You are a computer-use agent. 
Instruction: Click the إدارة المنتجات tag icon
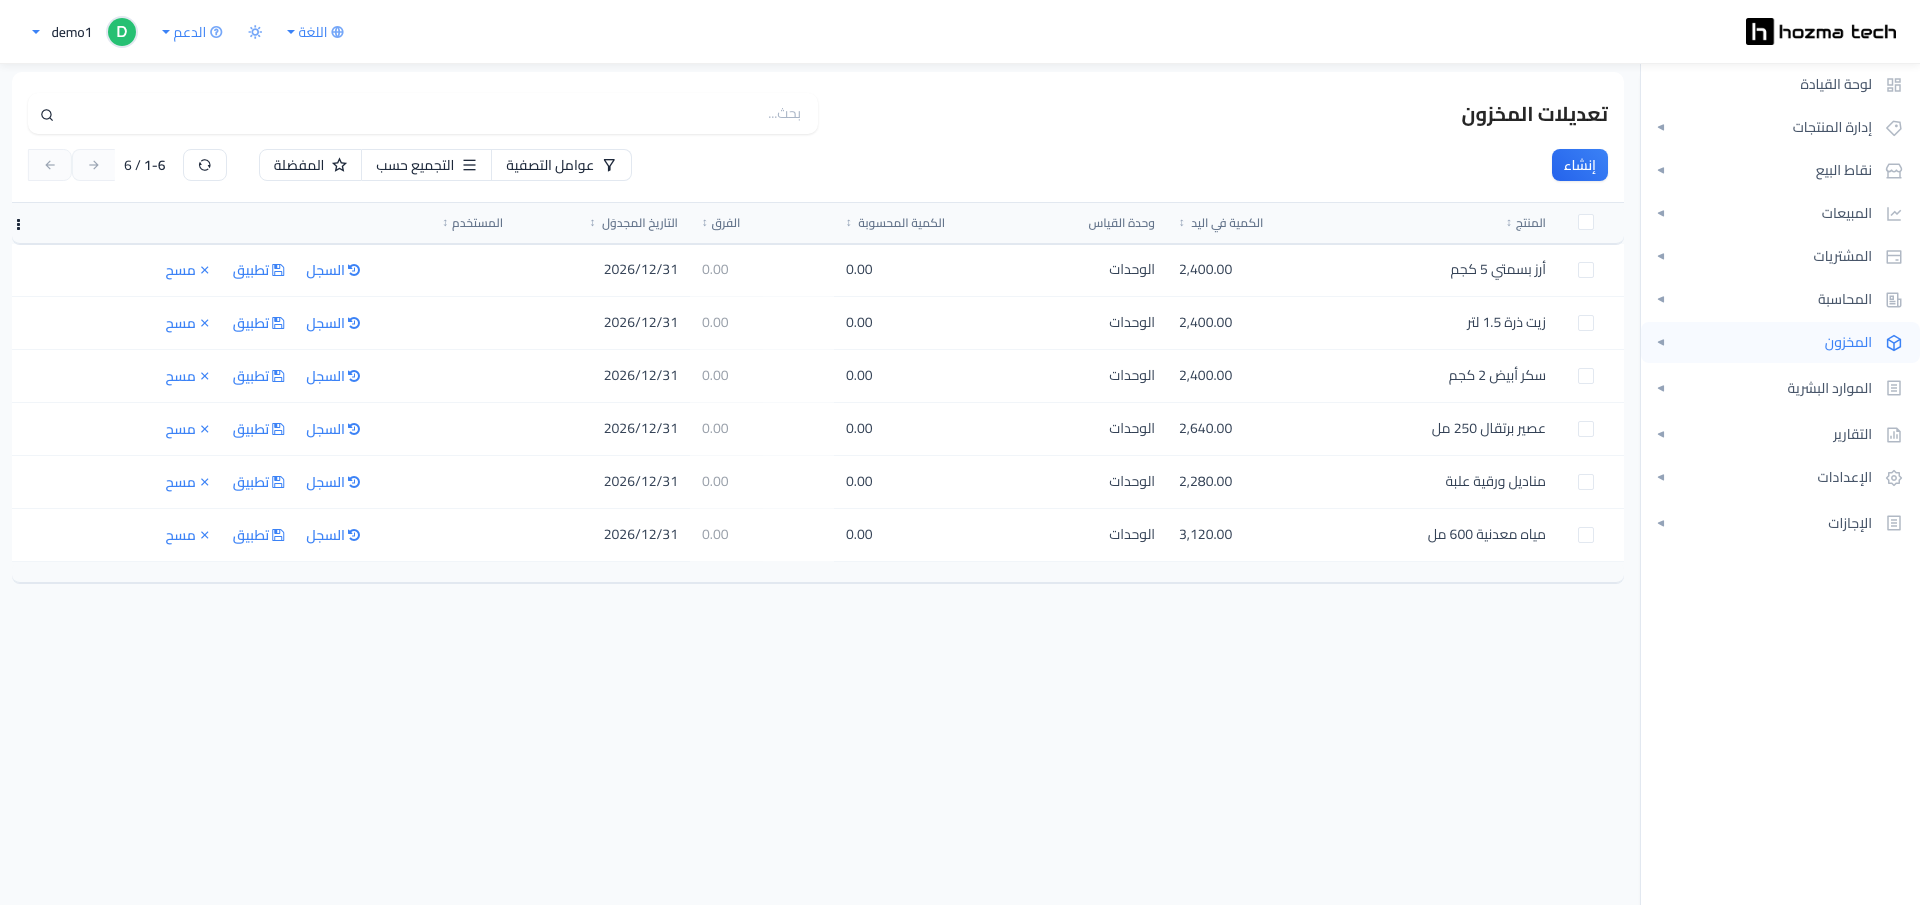[1893, 128]
